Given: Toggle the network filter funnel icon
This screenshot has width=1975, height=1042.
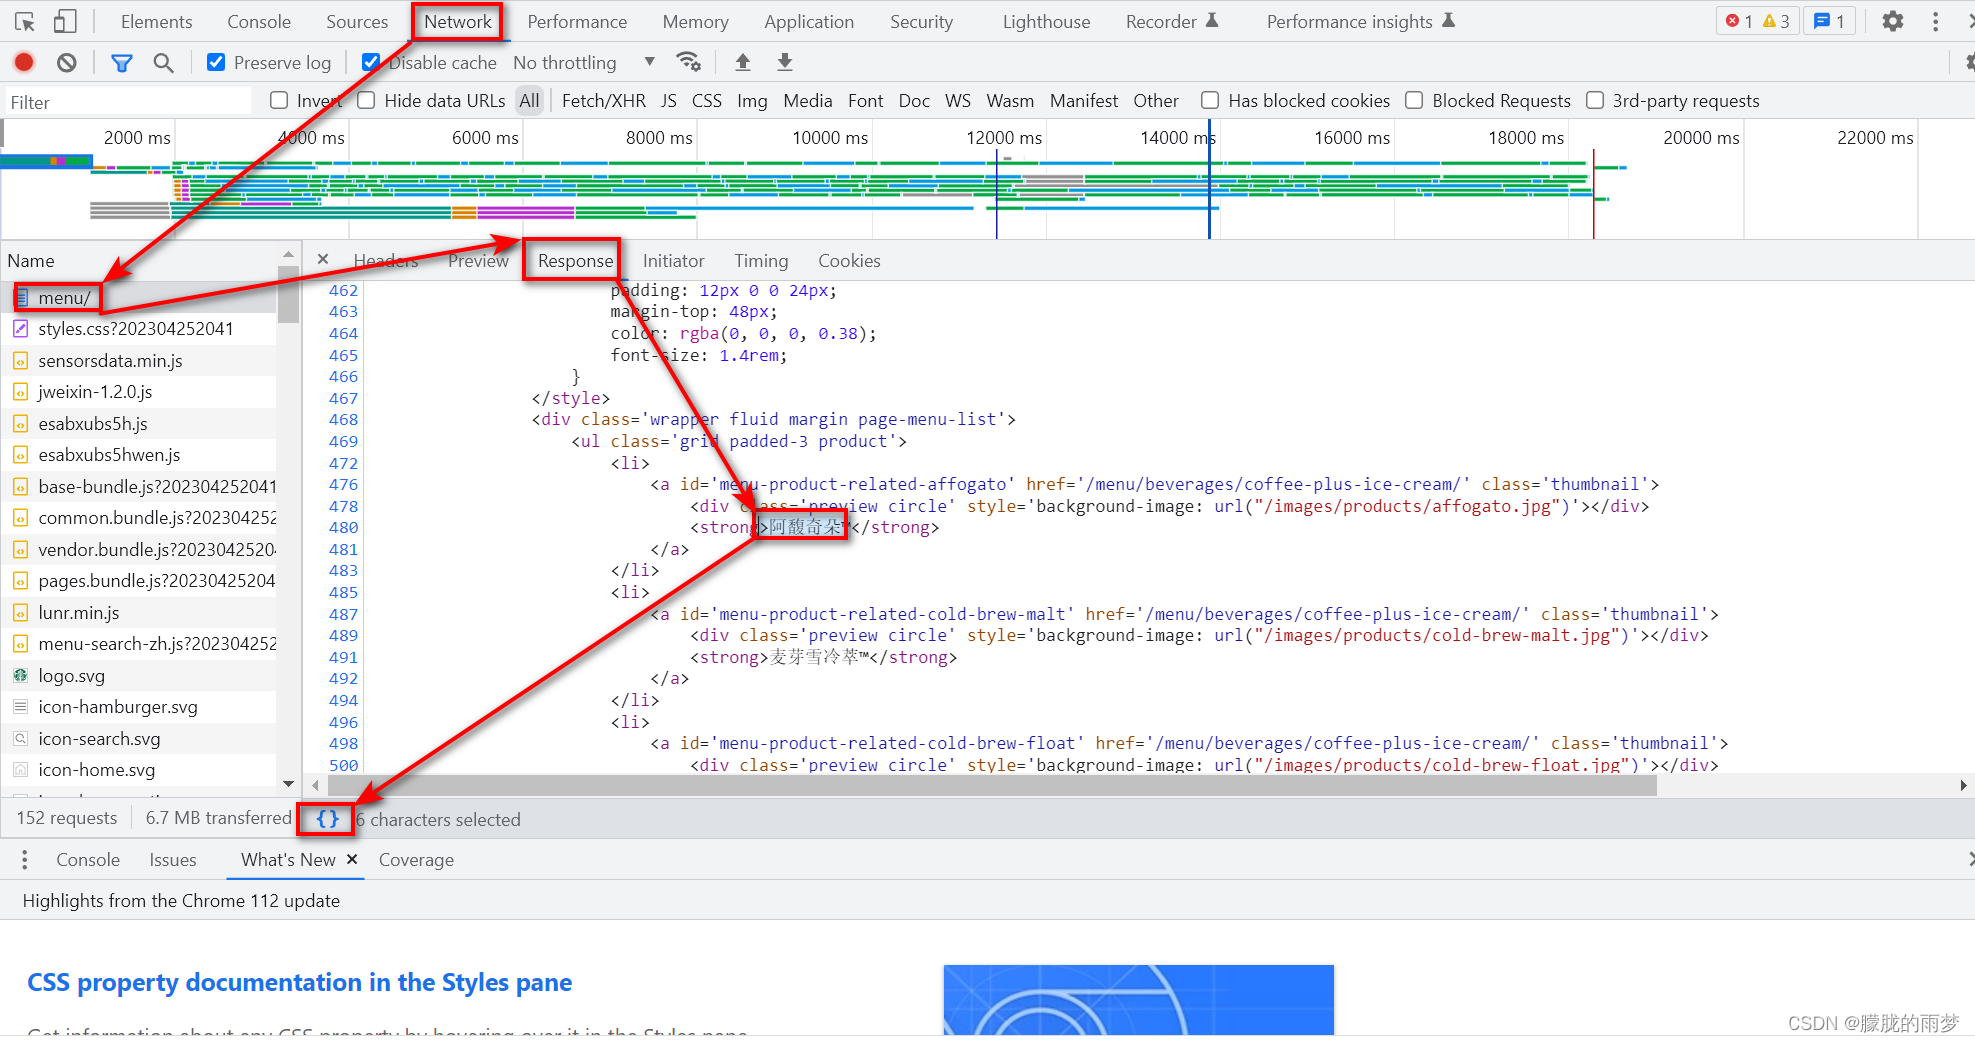Looking at the screenshot, I should [122, 63].
